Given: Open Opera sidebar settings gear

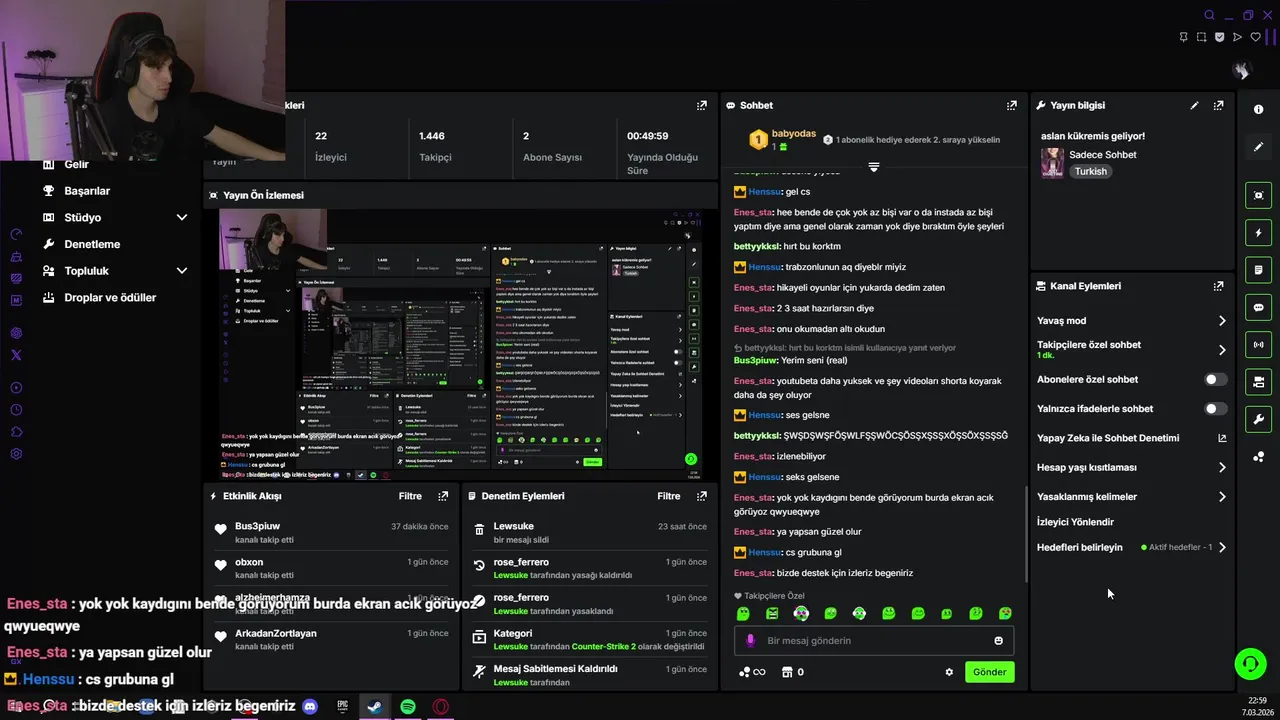Looking at the screenshot, I should pos(16,454).
